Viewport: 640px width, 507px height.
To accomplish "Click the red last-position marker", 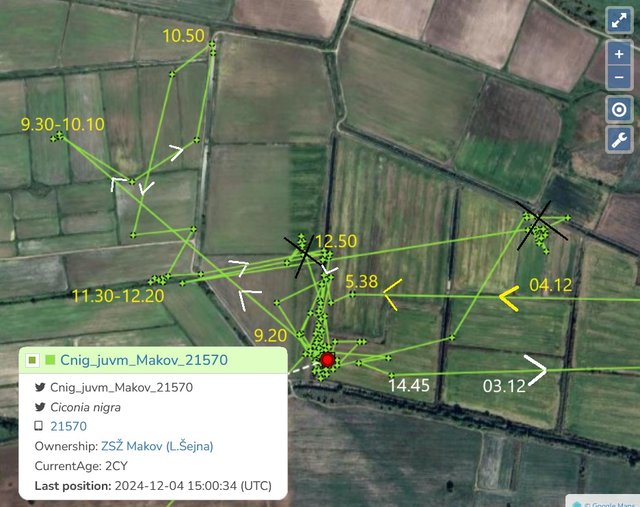I will coord(327,360).
